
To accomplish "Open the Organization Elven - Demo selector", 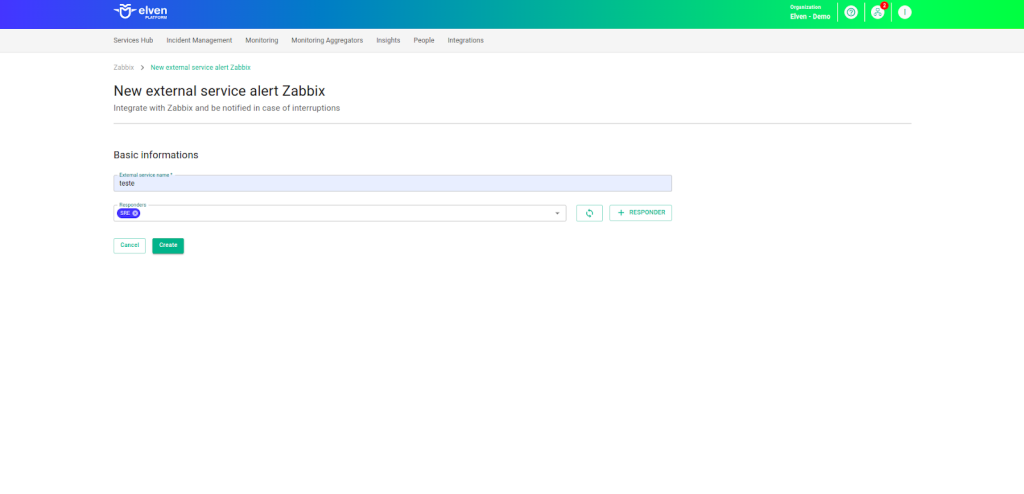I will pyautogui.click(x=810, y=12).
